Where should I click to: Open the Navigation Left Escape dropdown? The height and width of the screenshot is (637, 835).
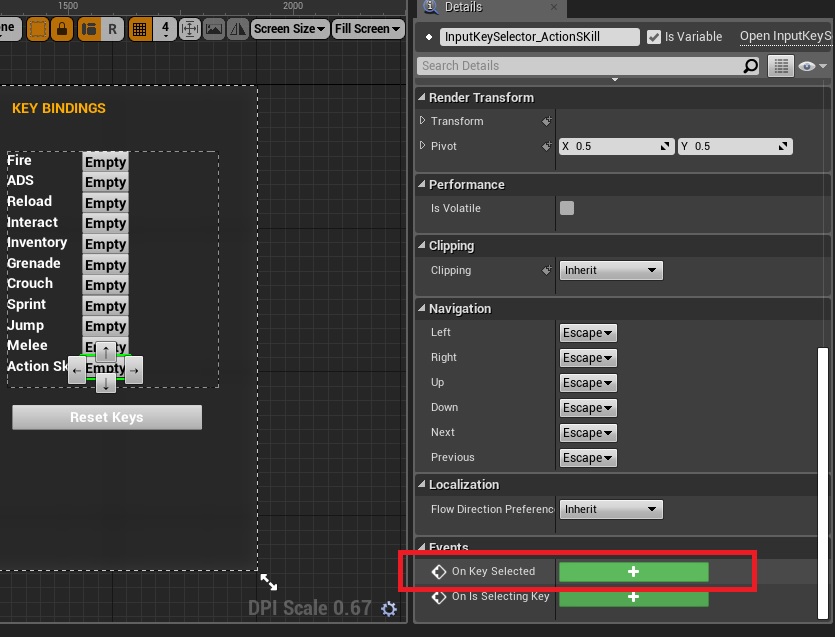click(588, 333)
